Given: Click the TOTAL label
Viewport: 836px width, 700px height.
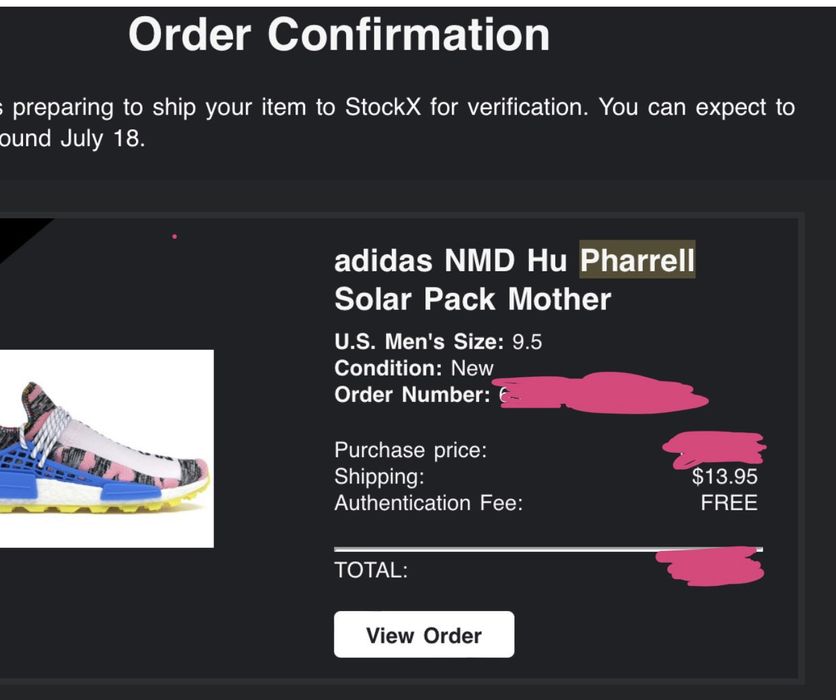Looking at the screenshot, I should click(371, 571).
